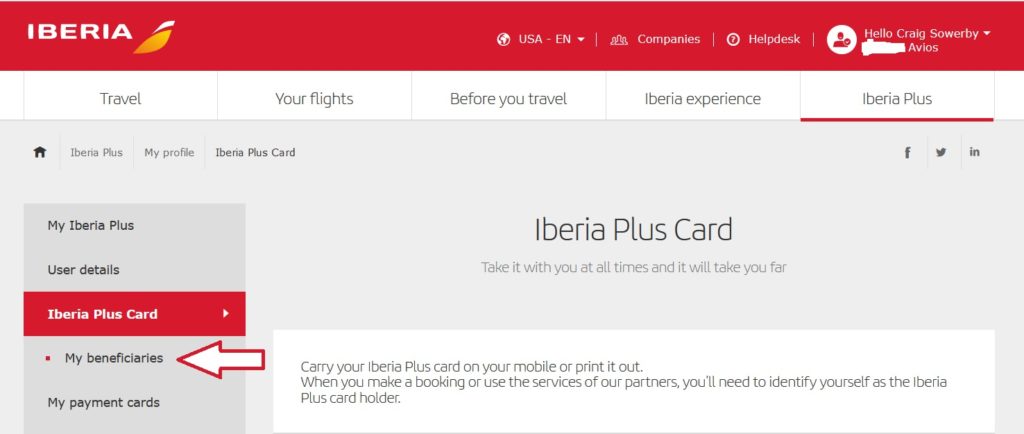Click My profile breadcrumb link

pos(169,153)
